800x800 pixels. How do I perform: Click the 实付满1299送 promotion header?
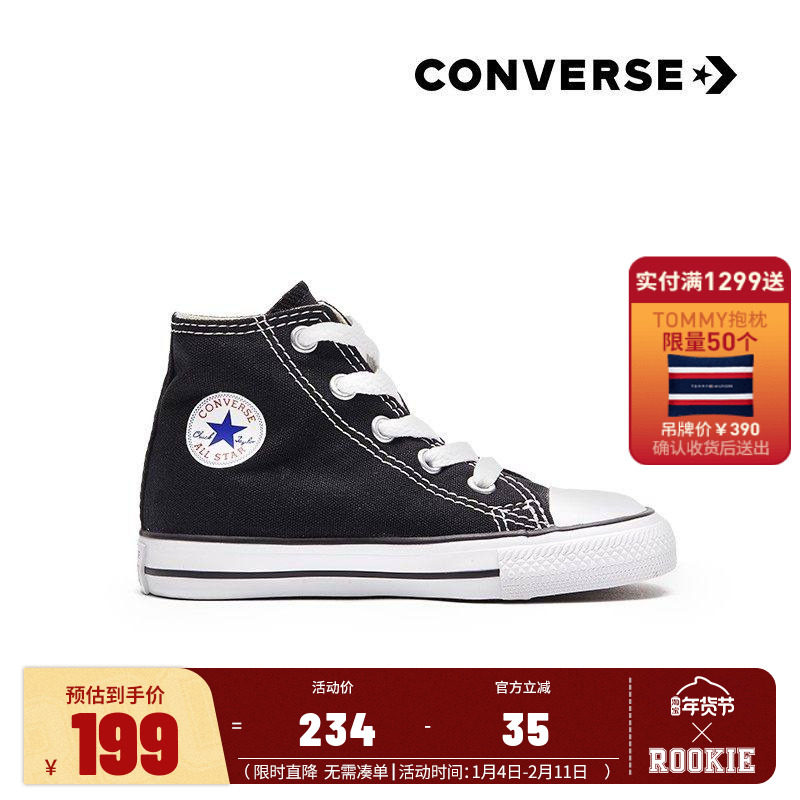pos(710,282)
